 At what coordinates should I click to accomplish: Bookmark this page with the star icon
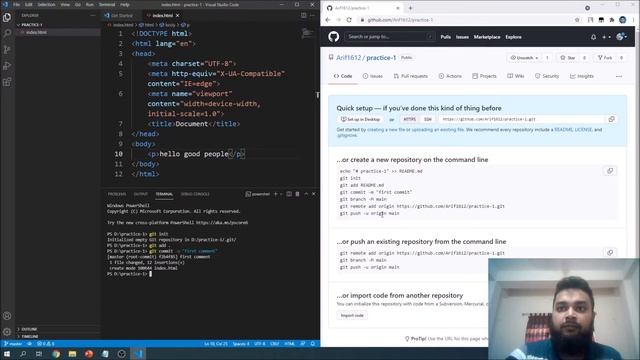pos(577,20)
